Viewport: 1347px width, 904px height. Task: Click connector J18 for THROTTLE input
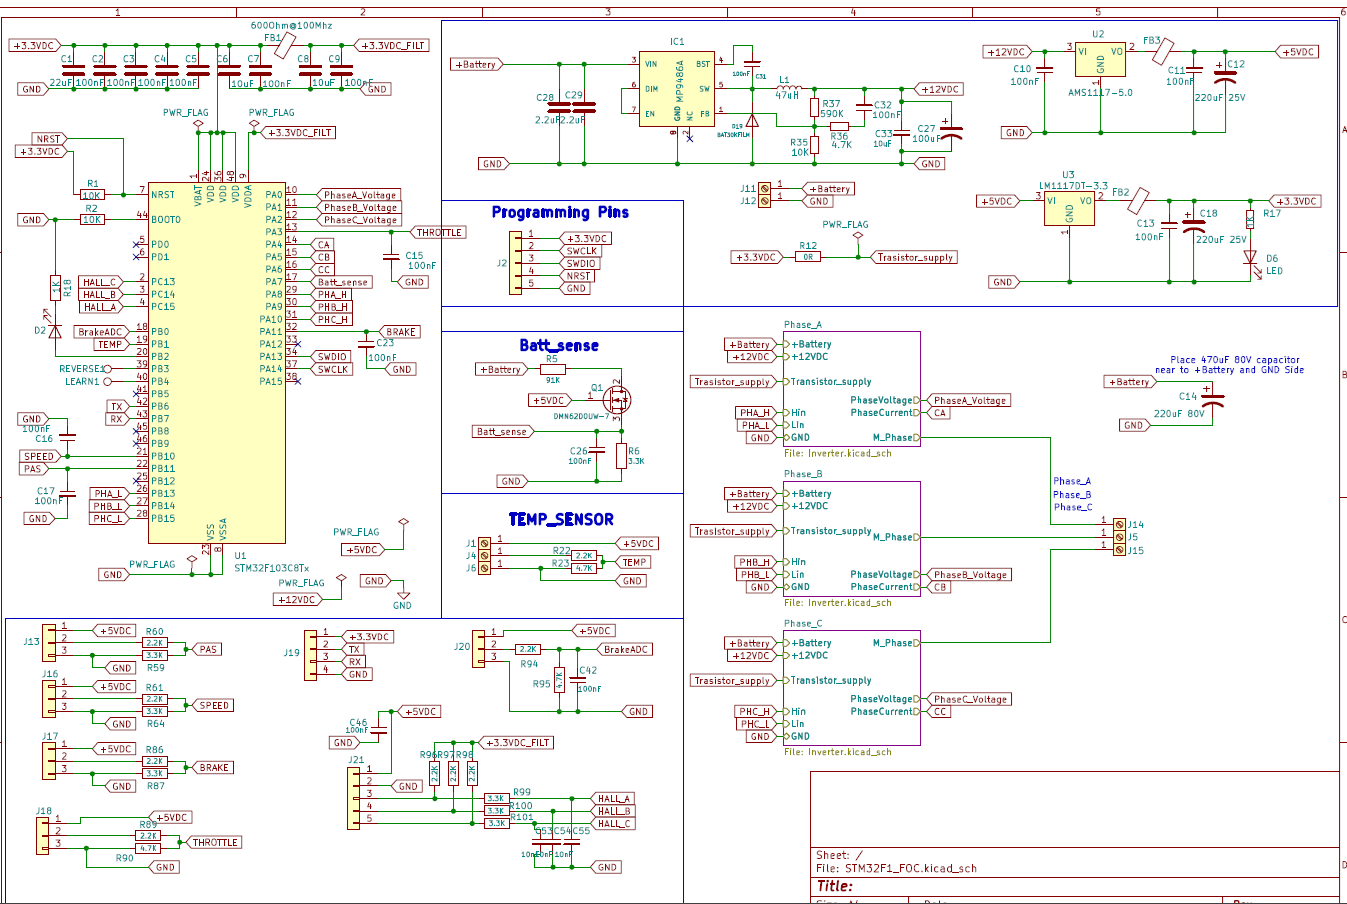pos(43,835)
